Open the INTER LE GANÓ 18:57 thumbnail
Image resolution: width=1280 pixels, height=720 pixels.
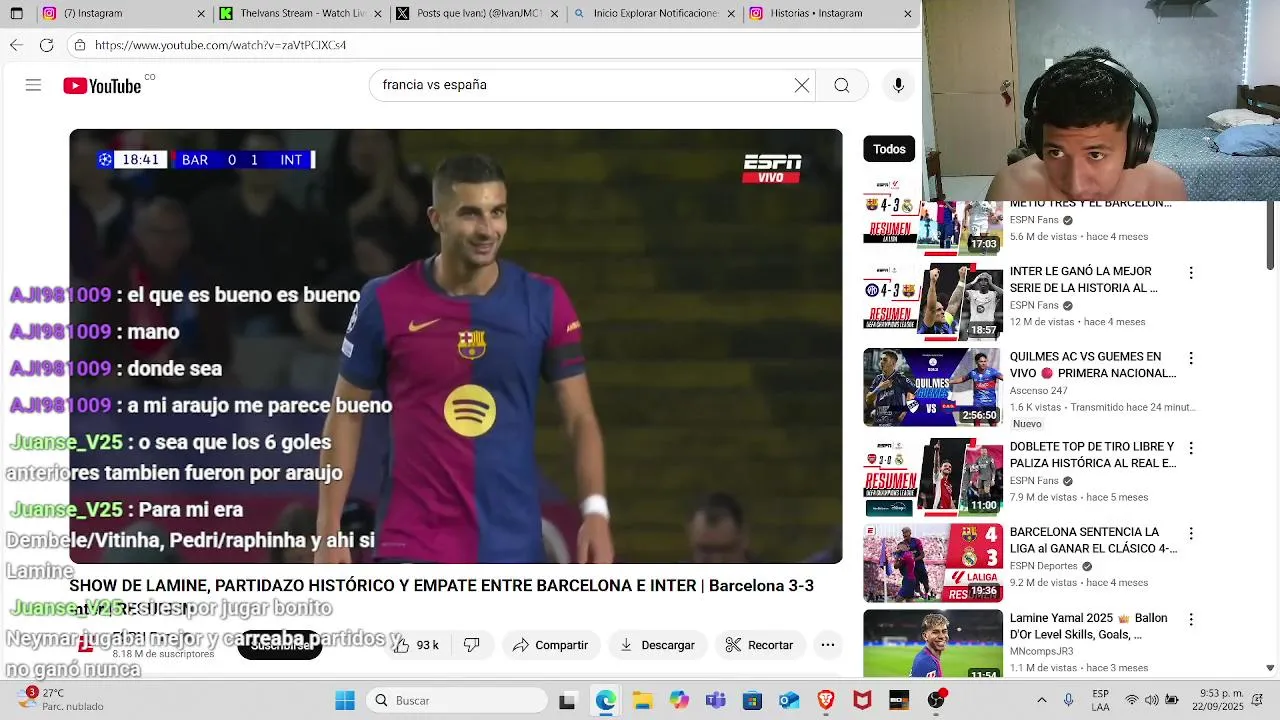tap(933, 300)
